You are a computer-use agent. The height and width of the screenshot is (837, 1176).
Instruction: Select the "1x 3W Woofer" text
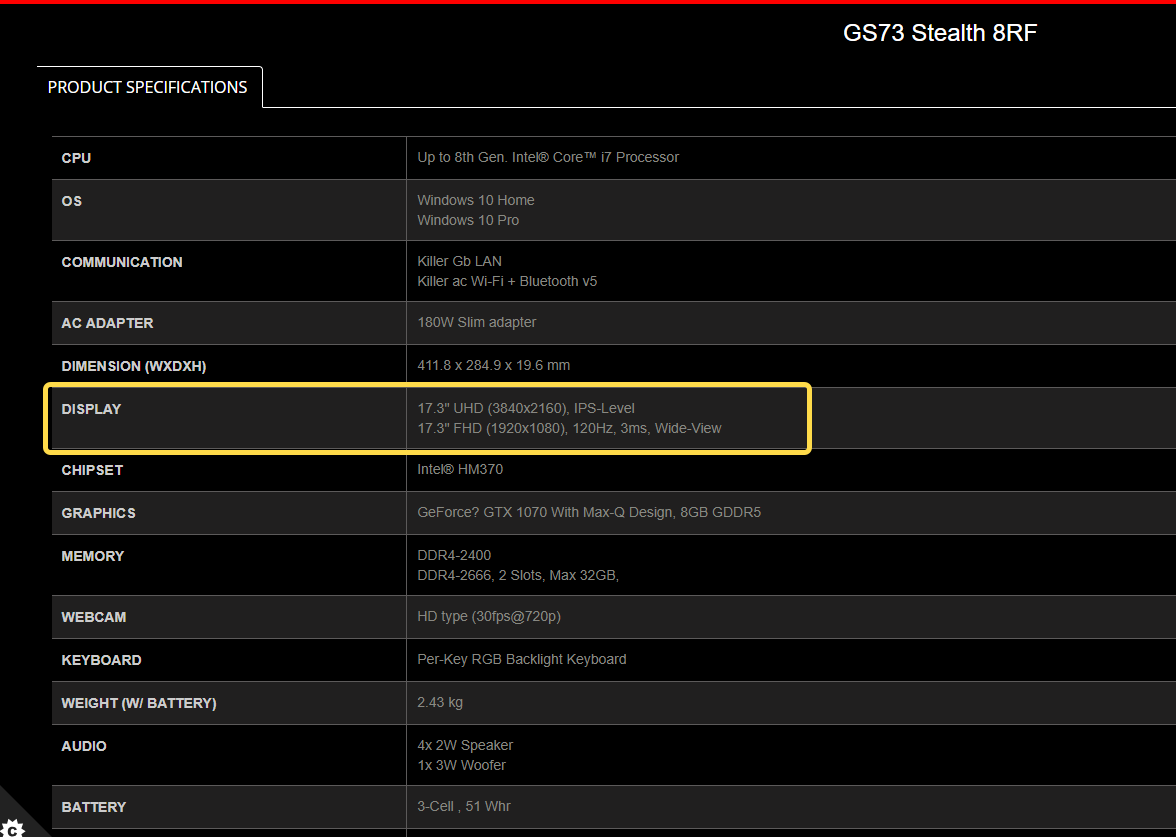tap(461, 766)
